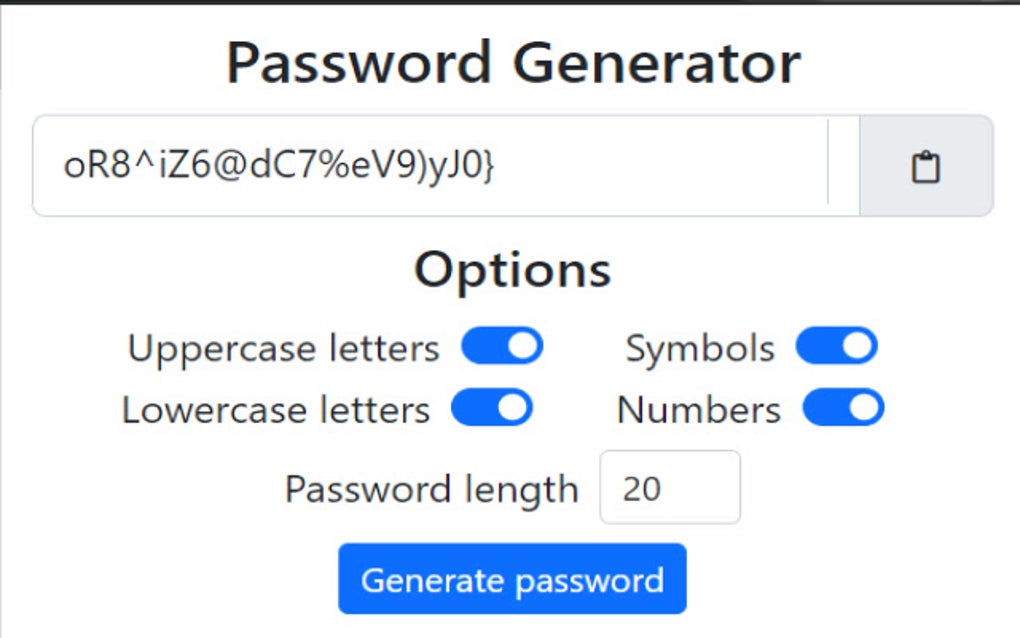Disable the Uppercase letters toggle
Image resolution: width=1020 pixels, height=638 pixels.
(502, 347)
